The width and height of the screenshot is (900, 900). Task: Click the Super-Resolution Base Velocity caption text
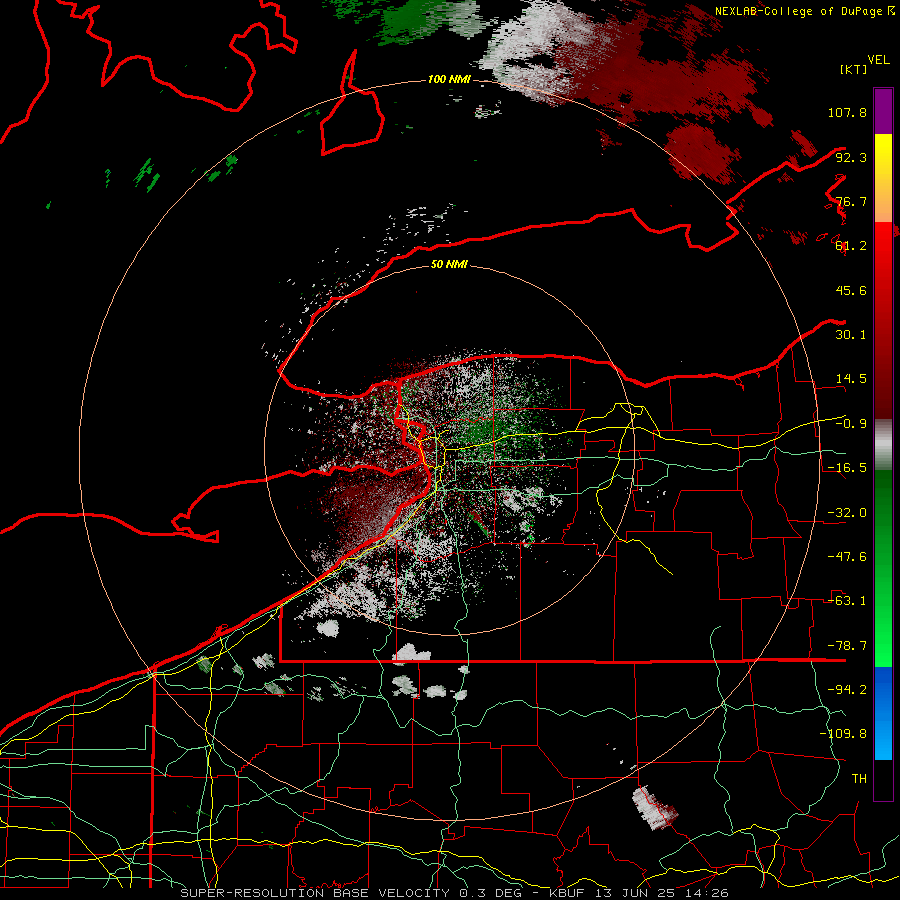click(x=455, y=893)
